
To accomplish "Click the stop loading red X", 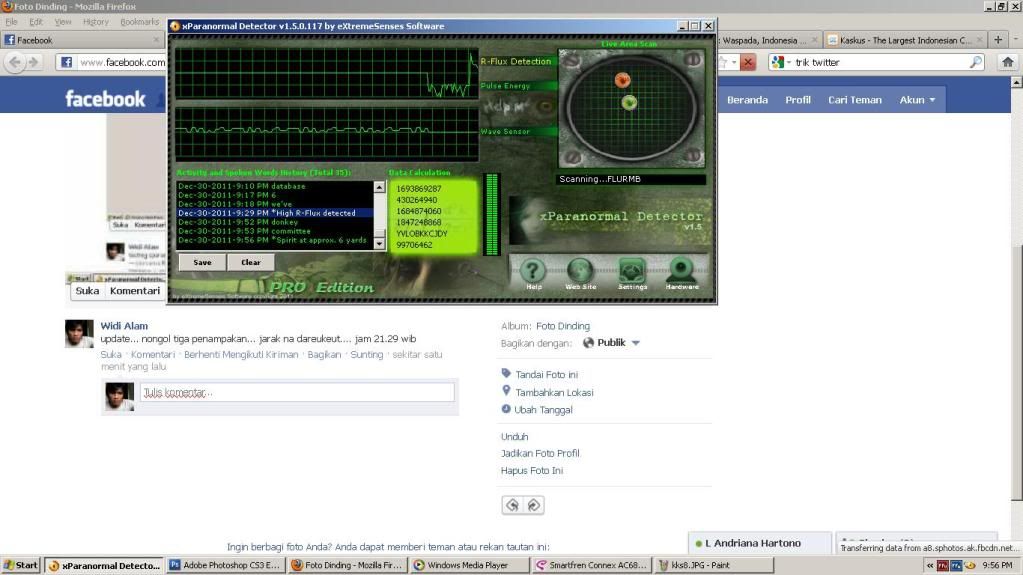I will (748, 62).
